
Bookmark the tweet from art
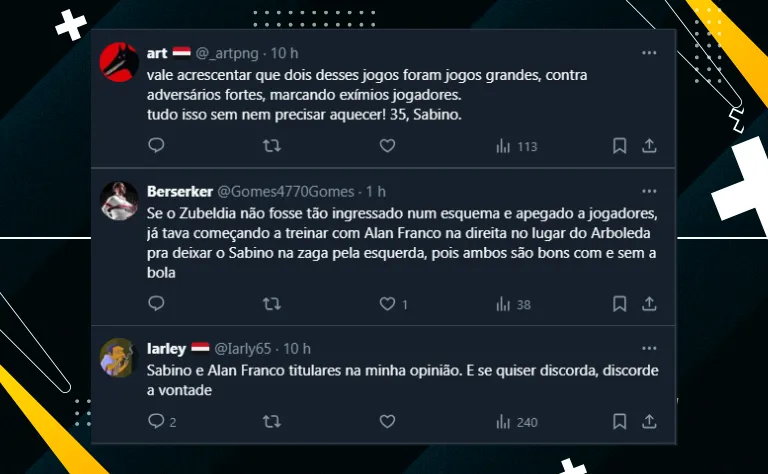620,145
